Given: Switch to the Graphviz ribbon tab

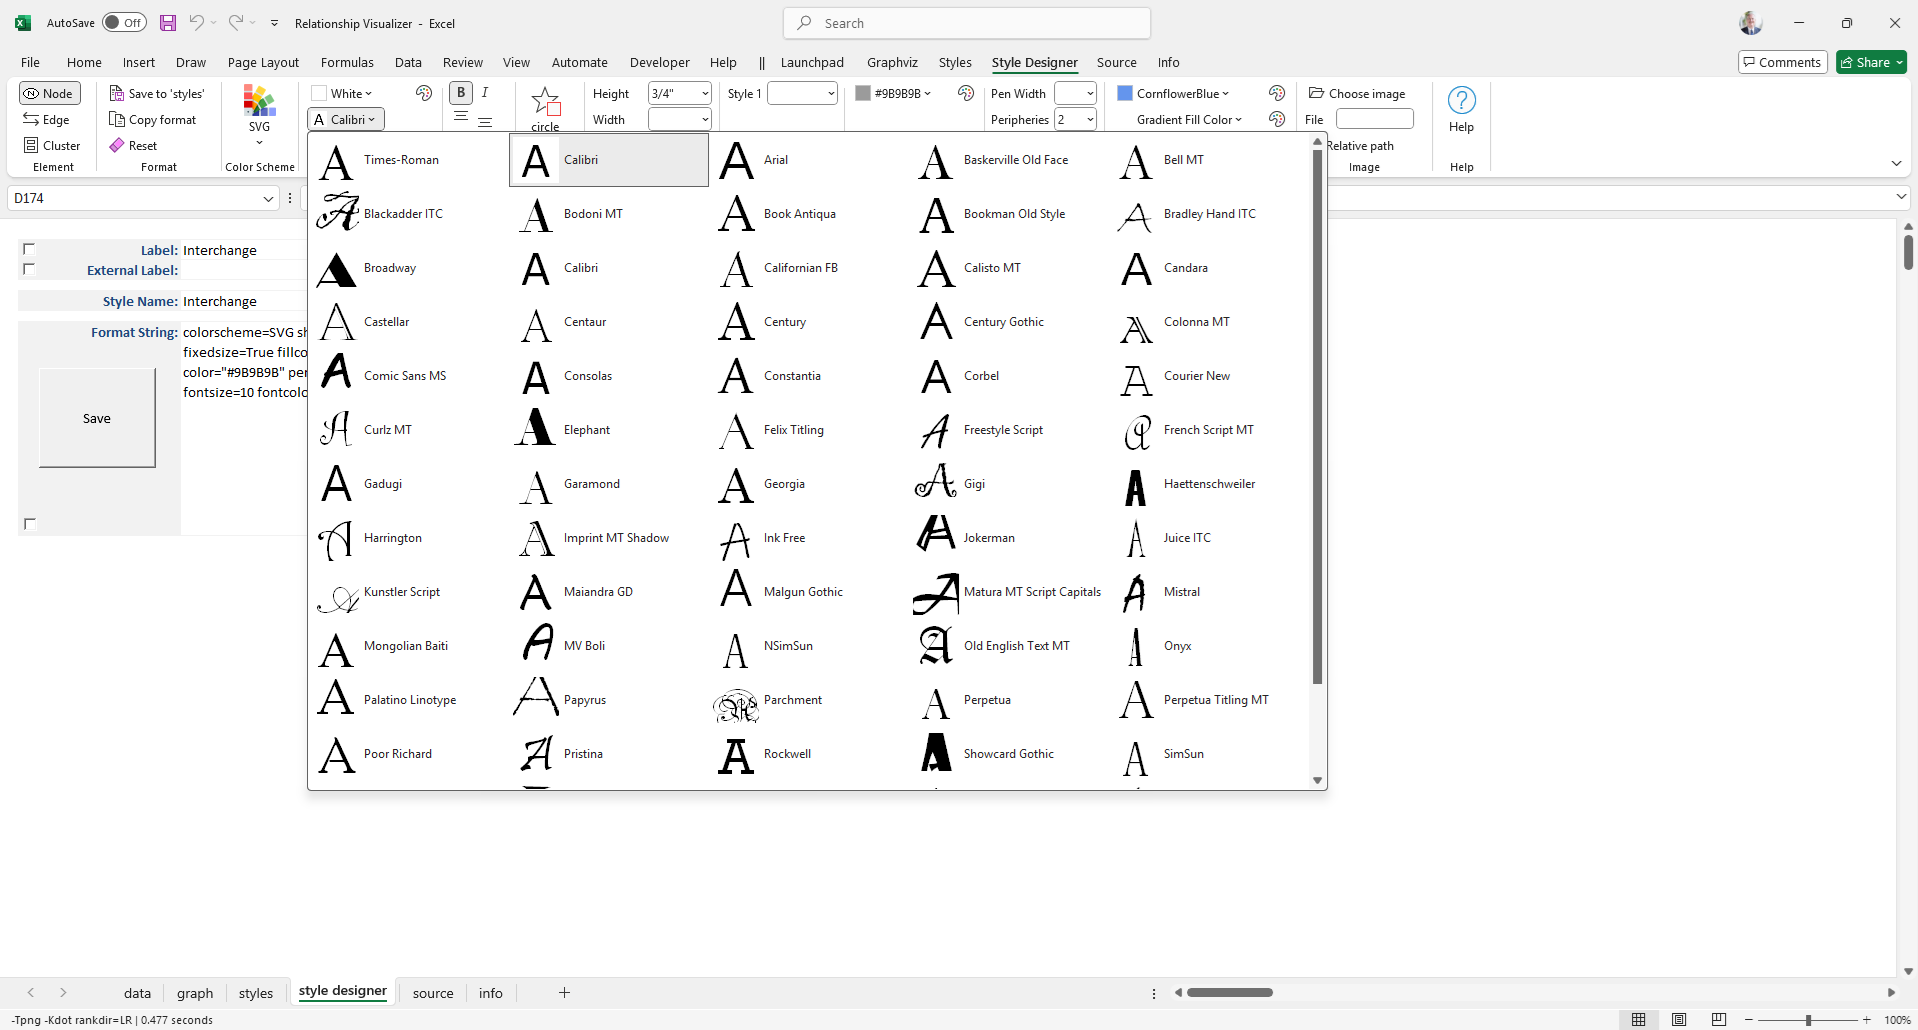Looking at the screenshot, I should coord(892,62).
